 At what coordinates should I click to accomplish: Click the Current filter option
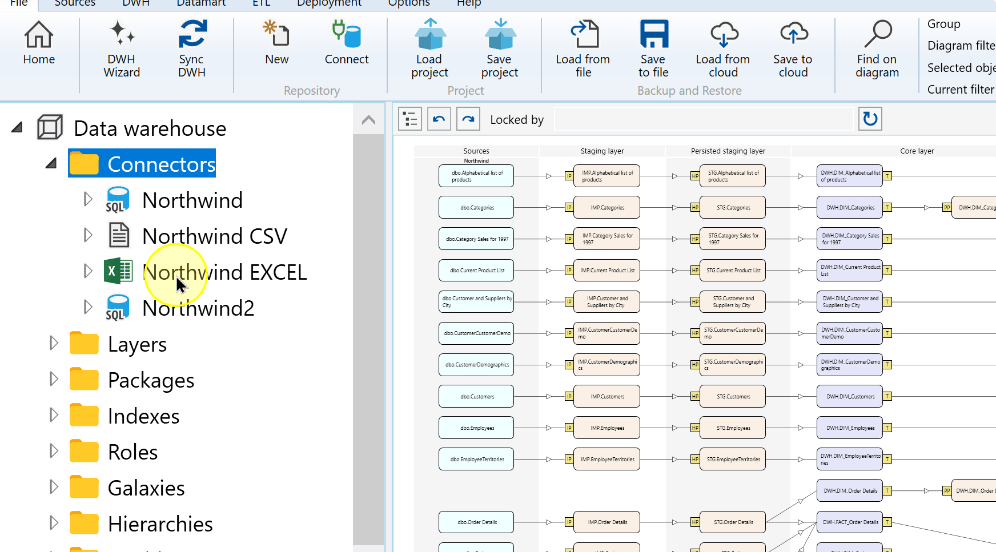961,89
